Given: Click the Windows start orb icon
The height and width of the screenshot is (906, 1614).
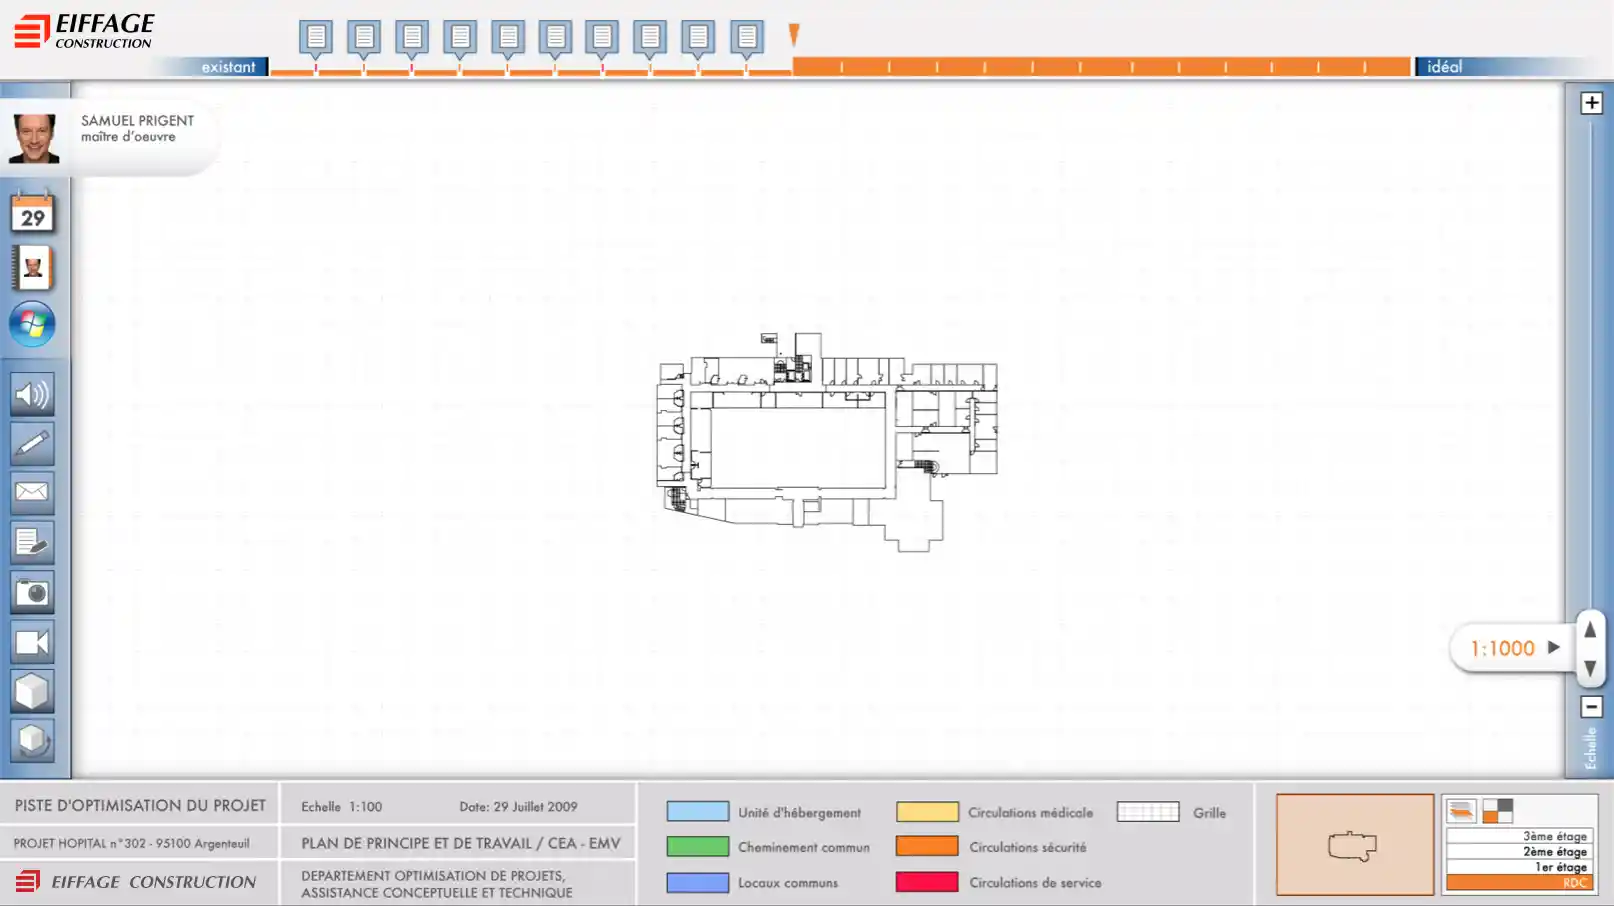Looking at the screenshot, I should 32,325.
